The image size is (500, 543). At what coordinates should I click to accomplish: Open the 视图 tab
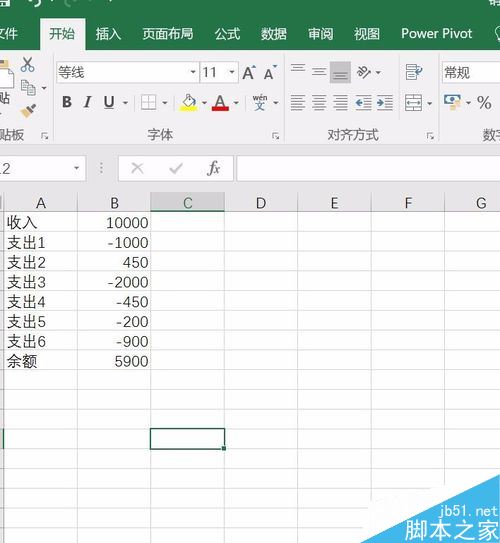[367, 34]
